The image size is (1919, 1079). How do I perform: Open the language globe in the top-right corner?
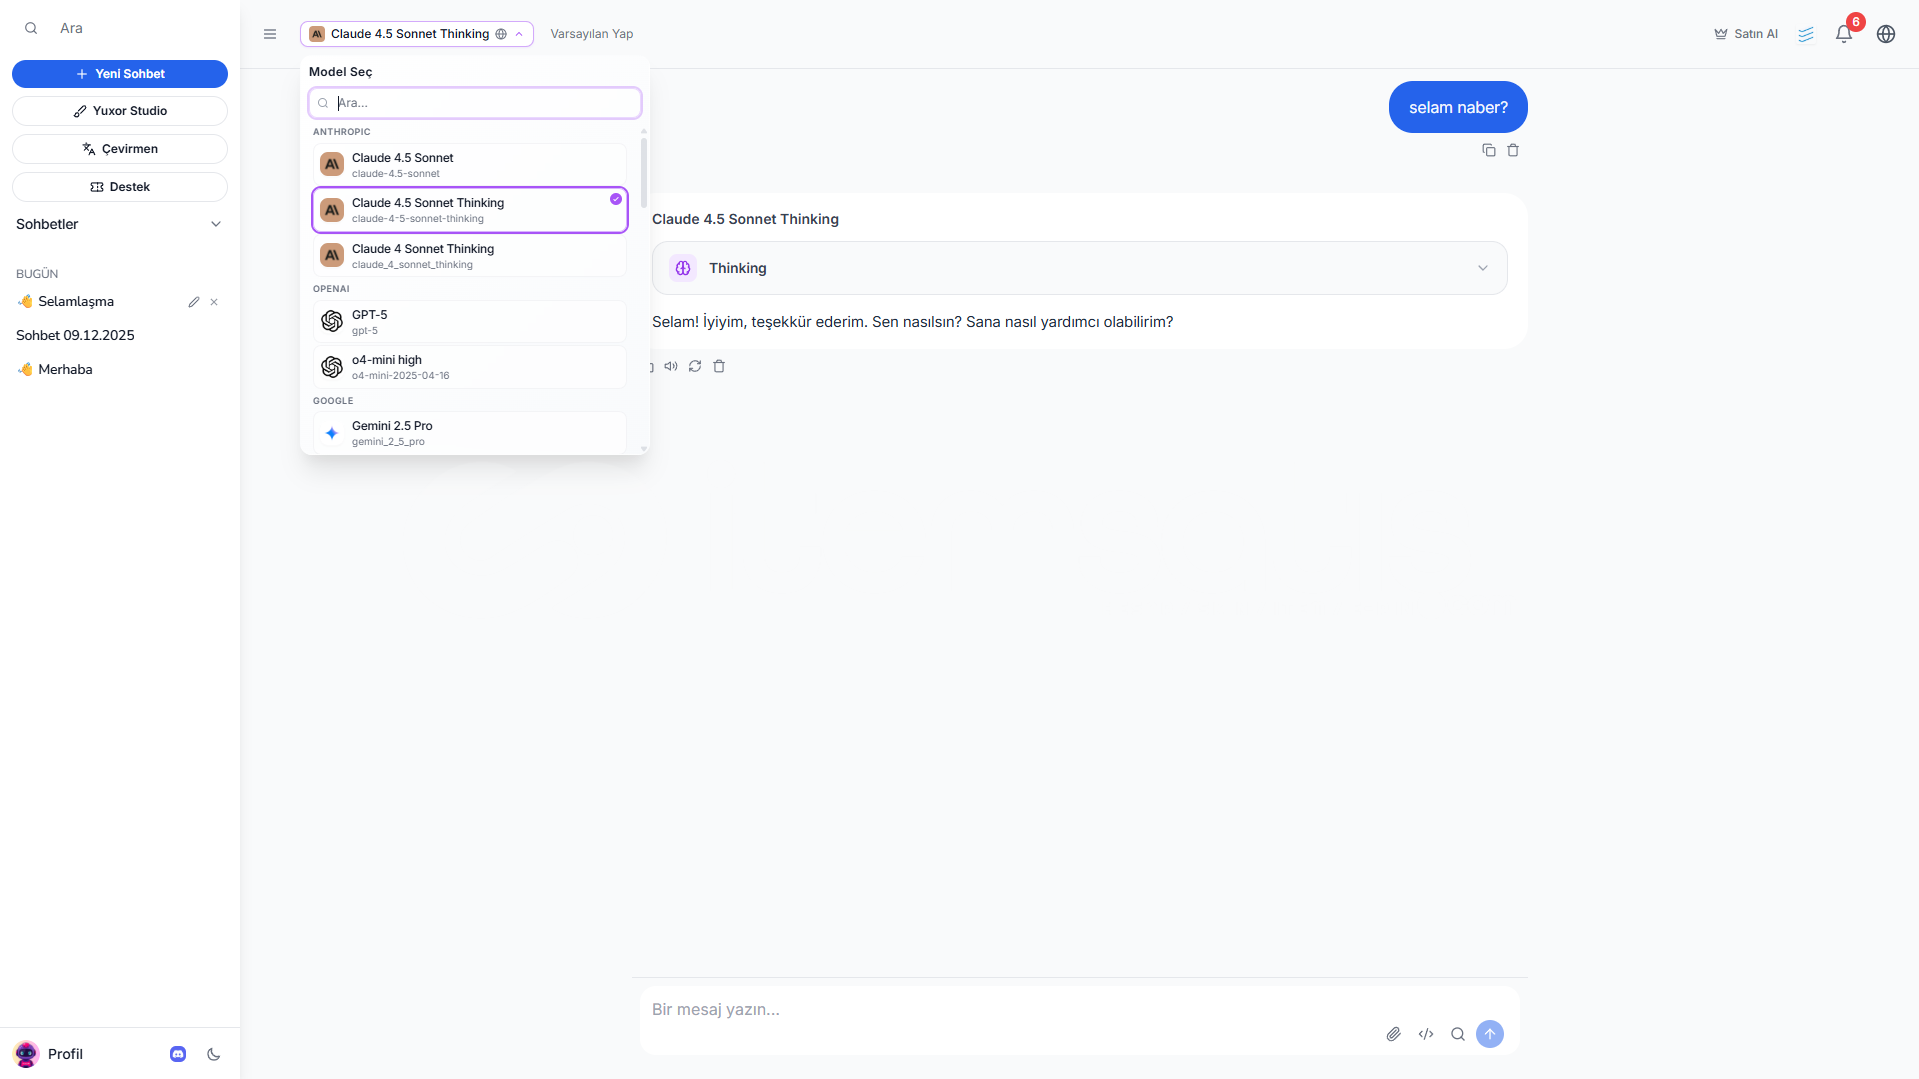(1886, 34)
